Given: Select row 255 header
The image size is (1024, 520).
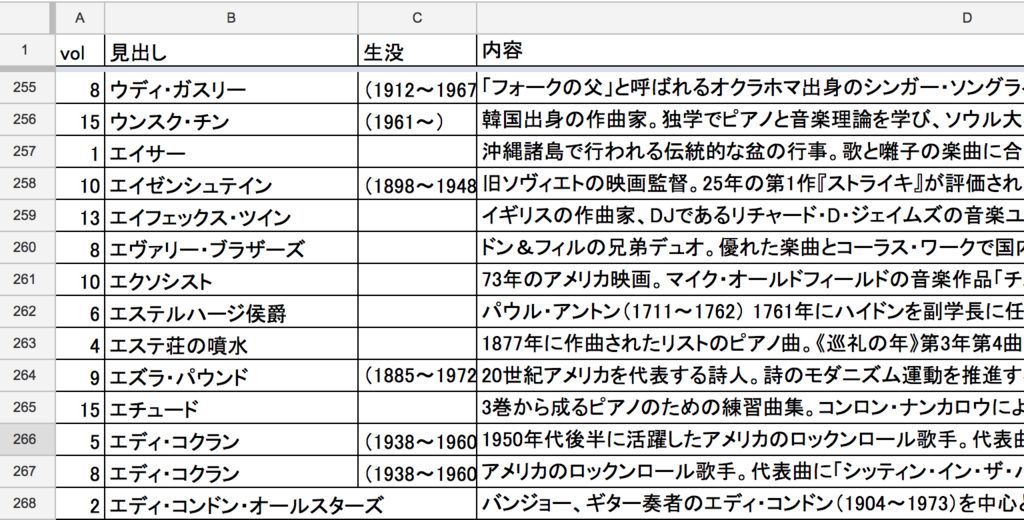Looking at the screenshot, I should pos(25,87).
